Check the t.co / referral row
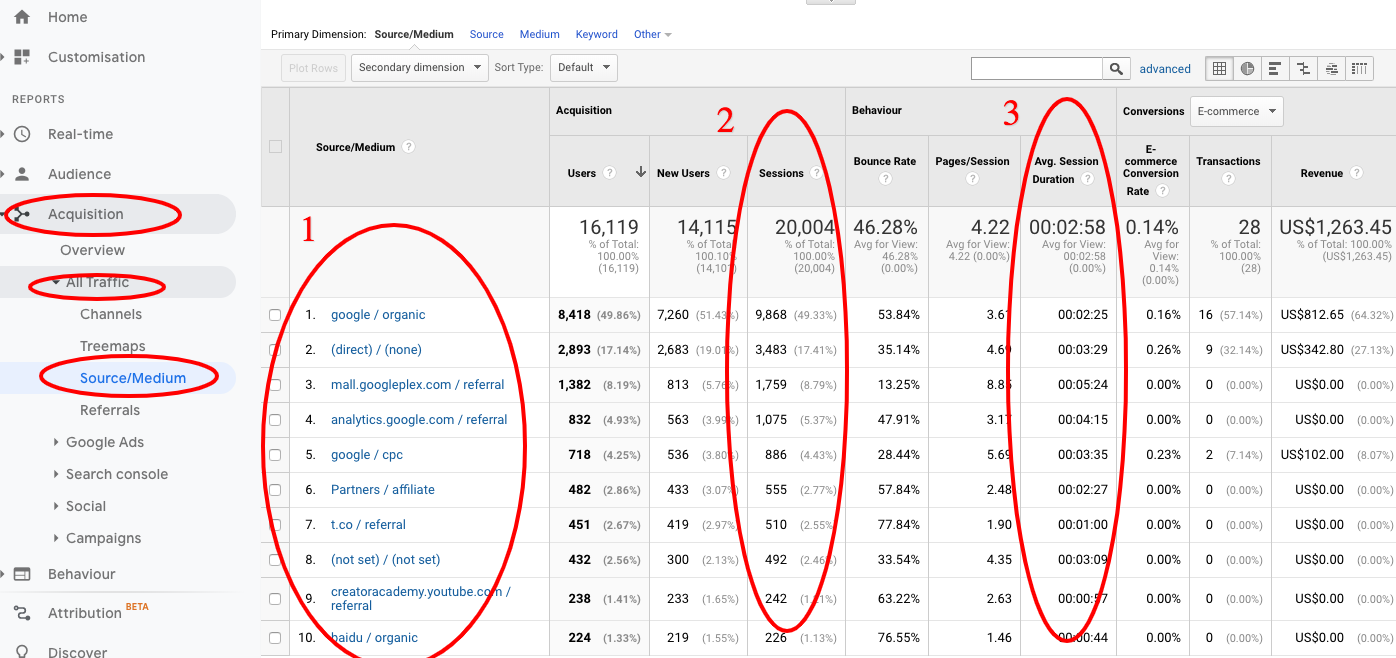The height and width of the screenshot is (658, 1396). coord(275,525)
